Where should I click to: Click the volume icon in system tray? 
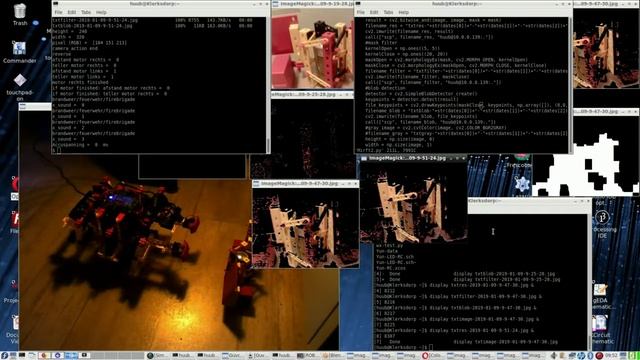pyautogui.click(x=553, y=356)
